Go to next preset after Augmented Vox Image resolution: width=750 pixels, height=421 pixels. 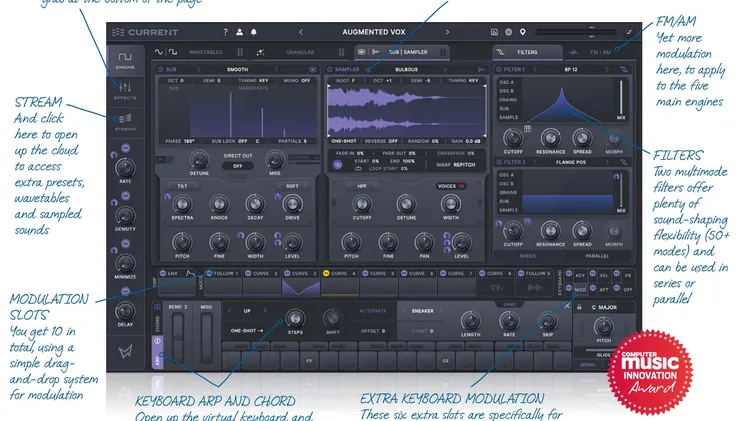(x=447, y=32)
